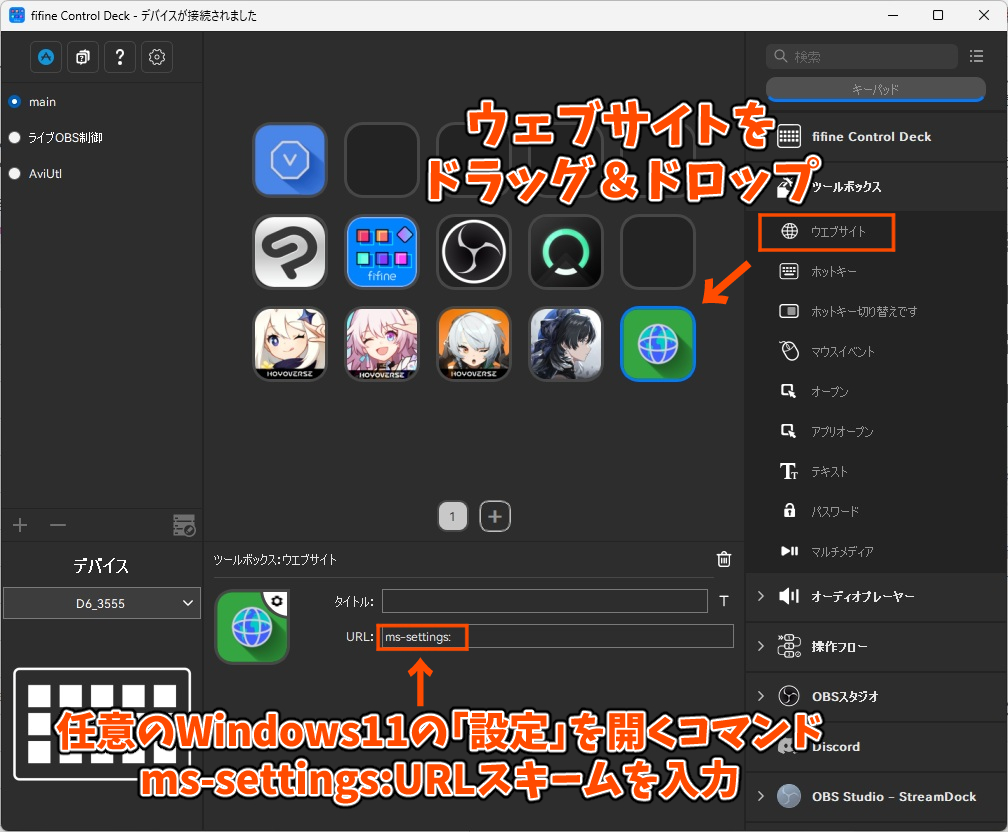The width and height of the screenshot is (1008, 832).
Task: Click the globe website key in grid
Action: pyautogui.click(x=657, y=344)
